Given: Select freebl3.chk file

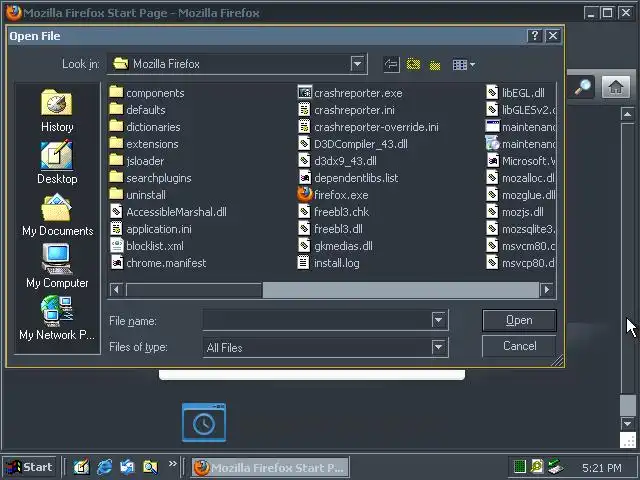Looking at the screenshot, I should (333, 212).
